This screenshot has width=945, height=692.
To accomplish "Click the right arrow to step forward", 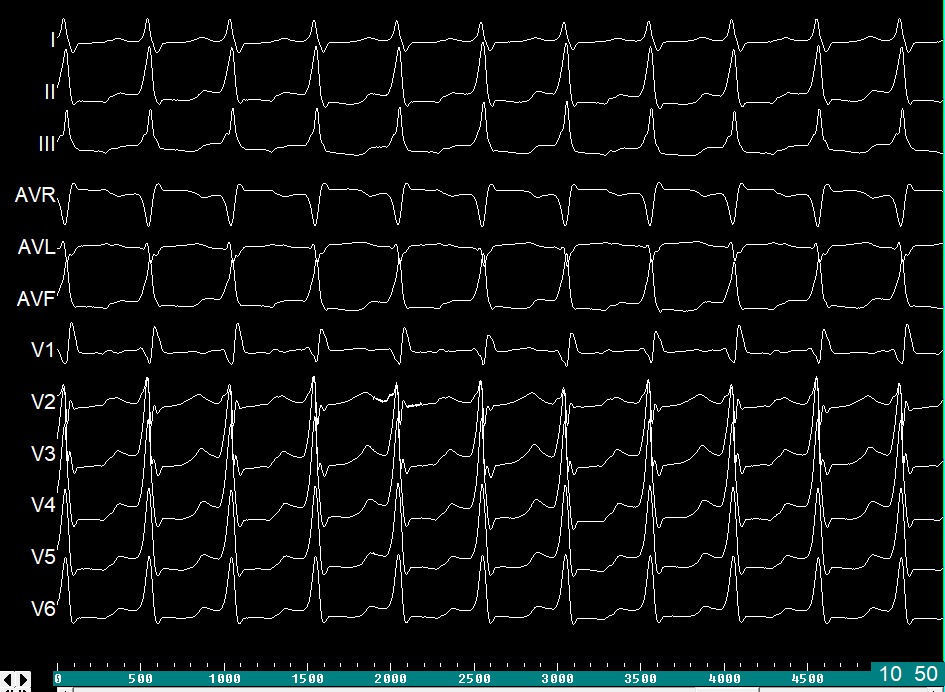I will pyautogui.click(x=23, y=680).
